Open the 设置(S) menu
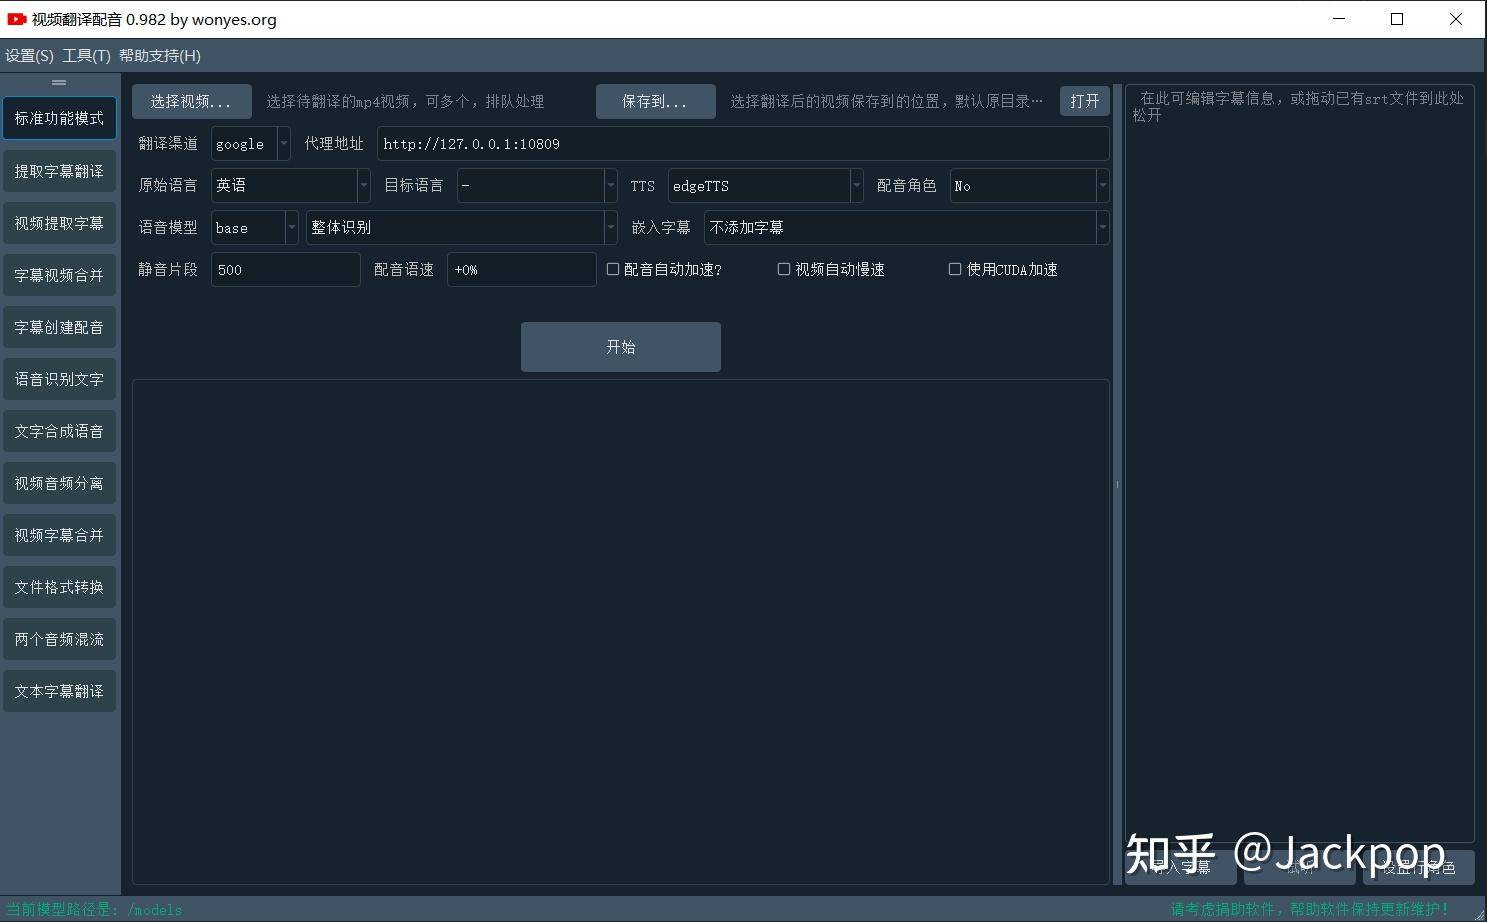Image resolution: width=1487 pixels, height=922 pixels. 29,56
